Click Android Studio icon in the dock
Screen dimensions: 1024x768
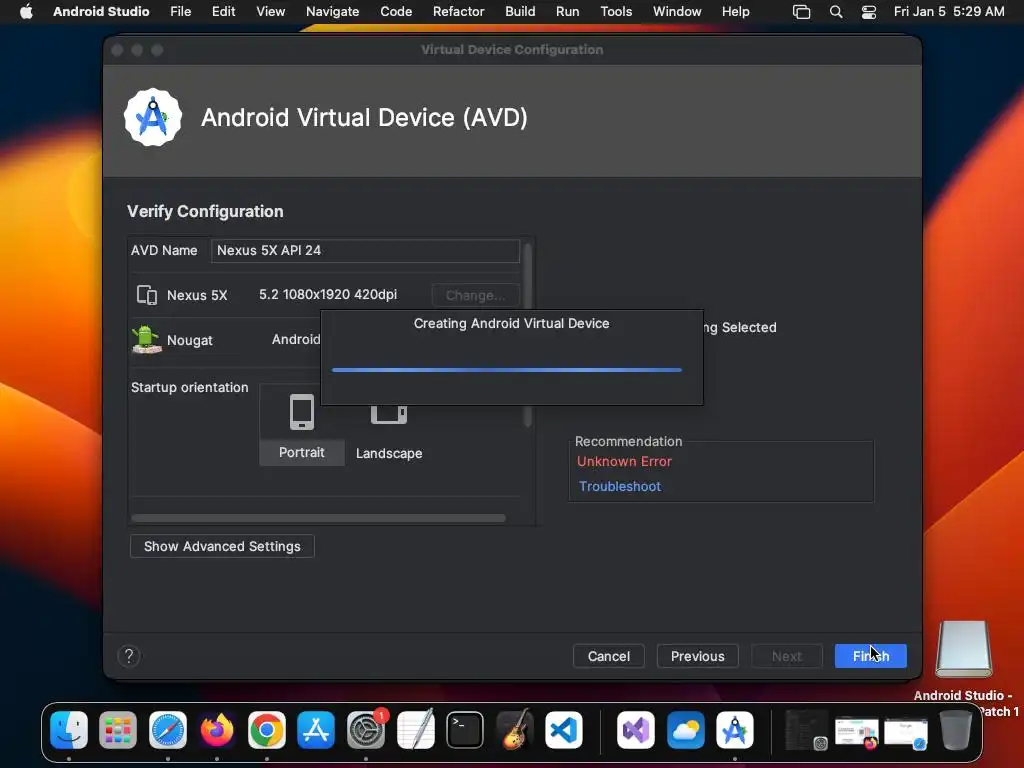coord(735,729)
